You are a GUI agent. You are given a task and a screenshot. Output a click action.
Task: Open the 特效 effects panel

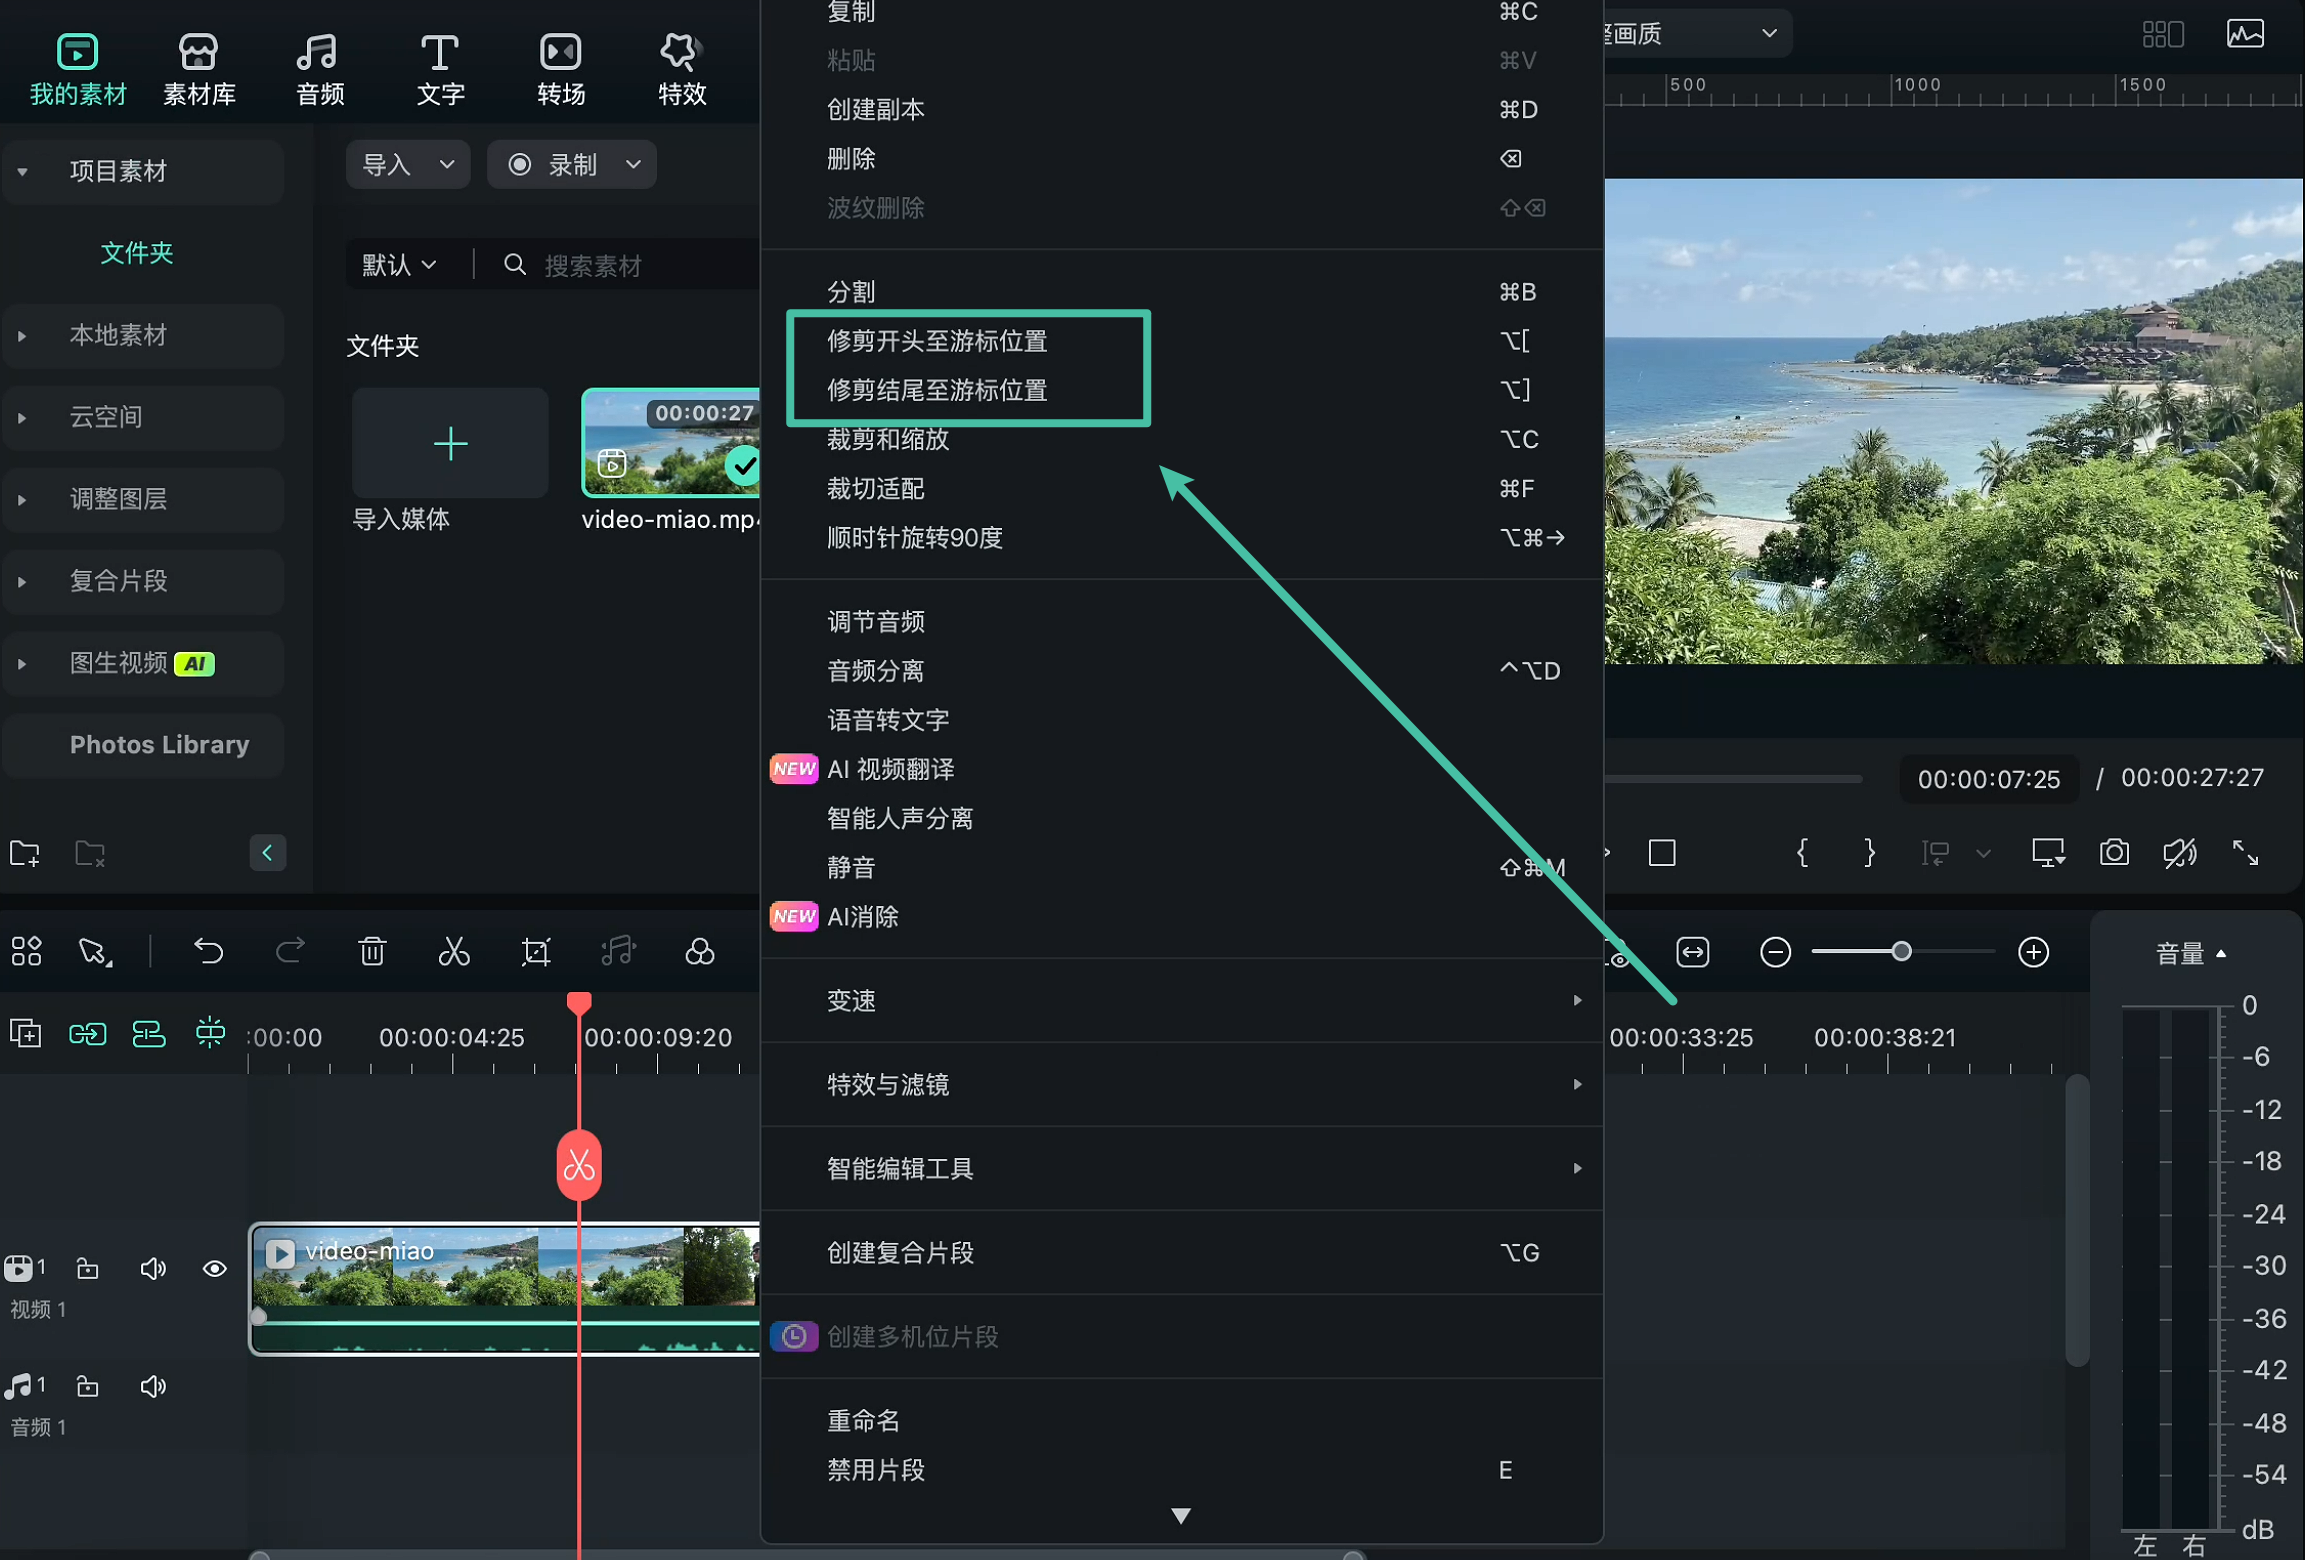click(680, 65)
